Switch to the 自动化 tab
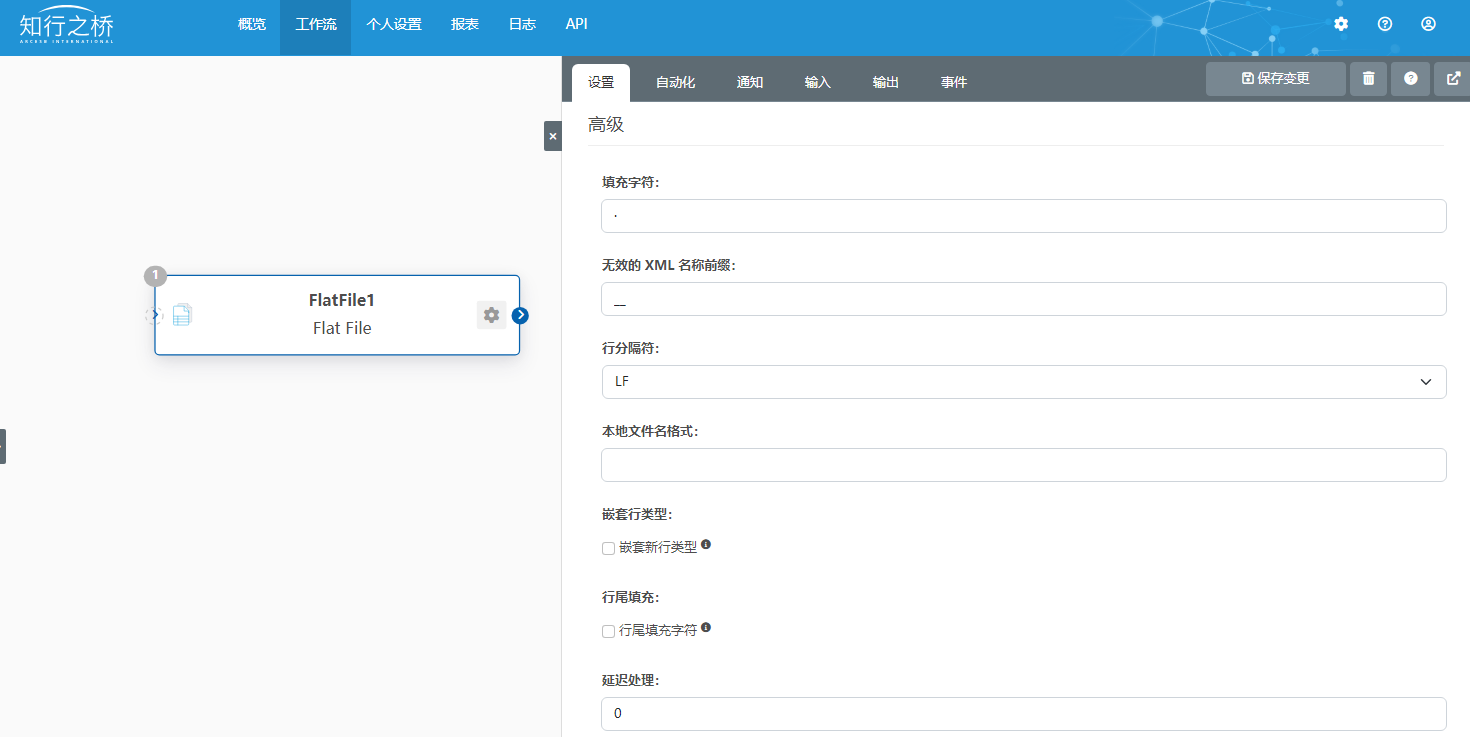Viewport: 1470px width, 737px height. (x=675, y=82)
